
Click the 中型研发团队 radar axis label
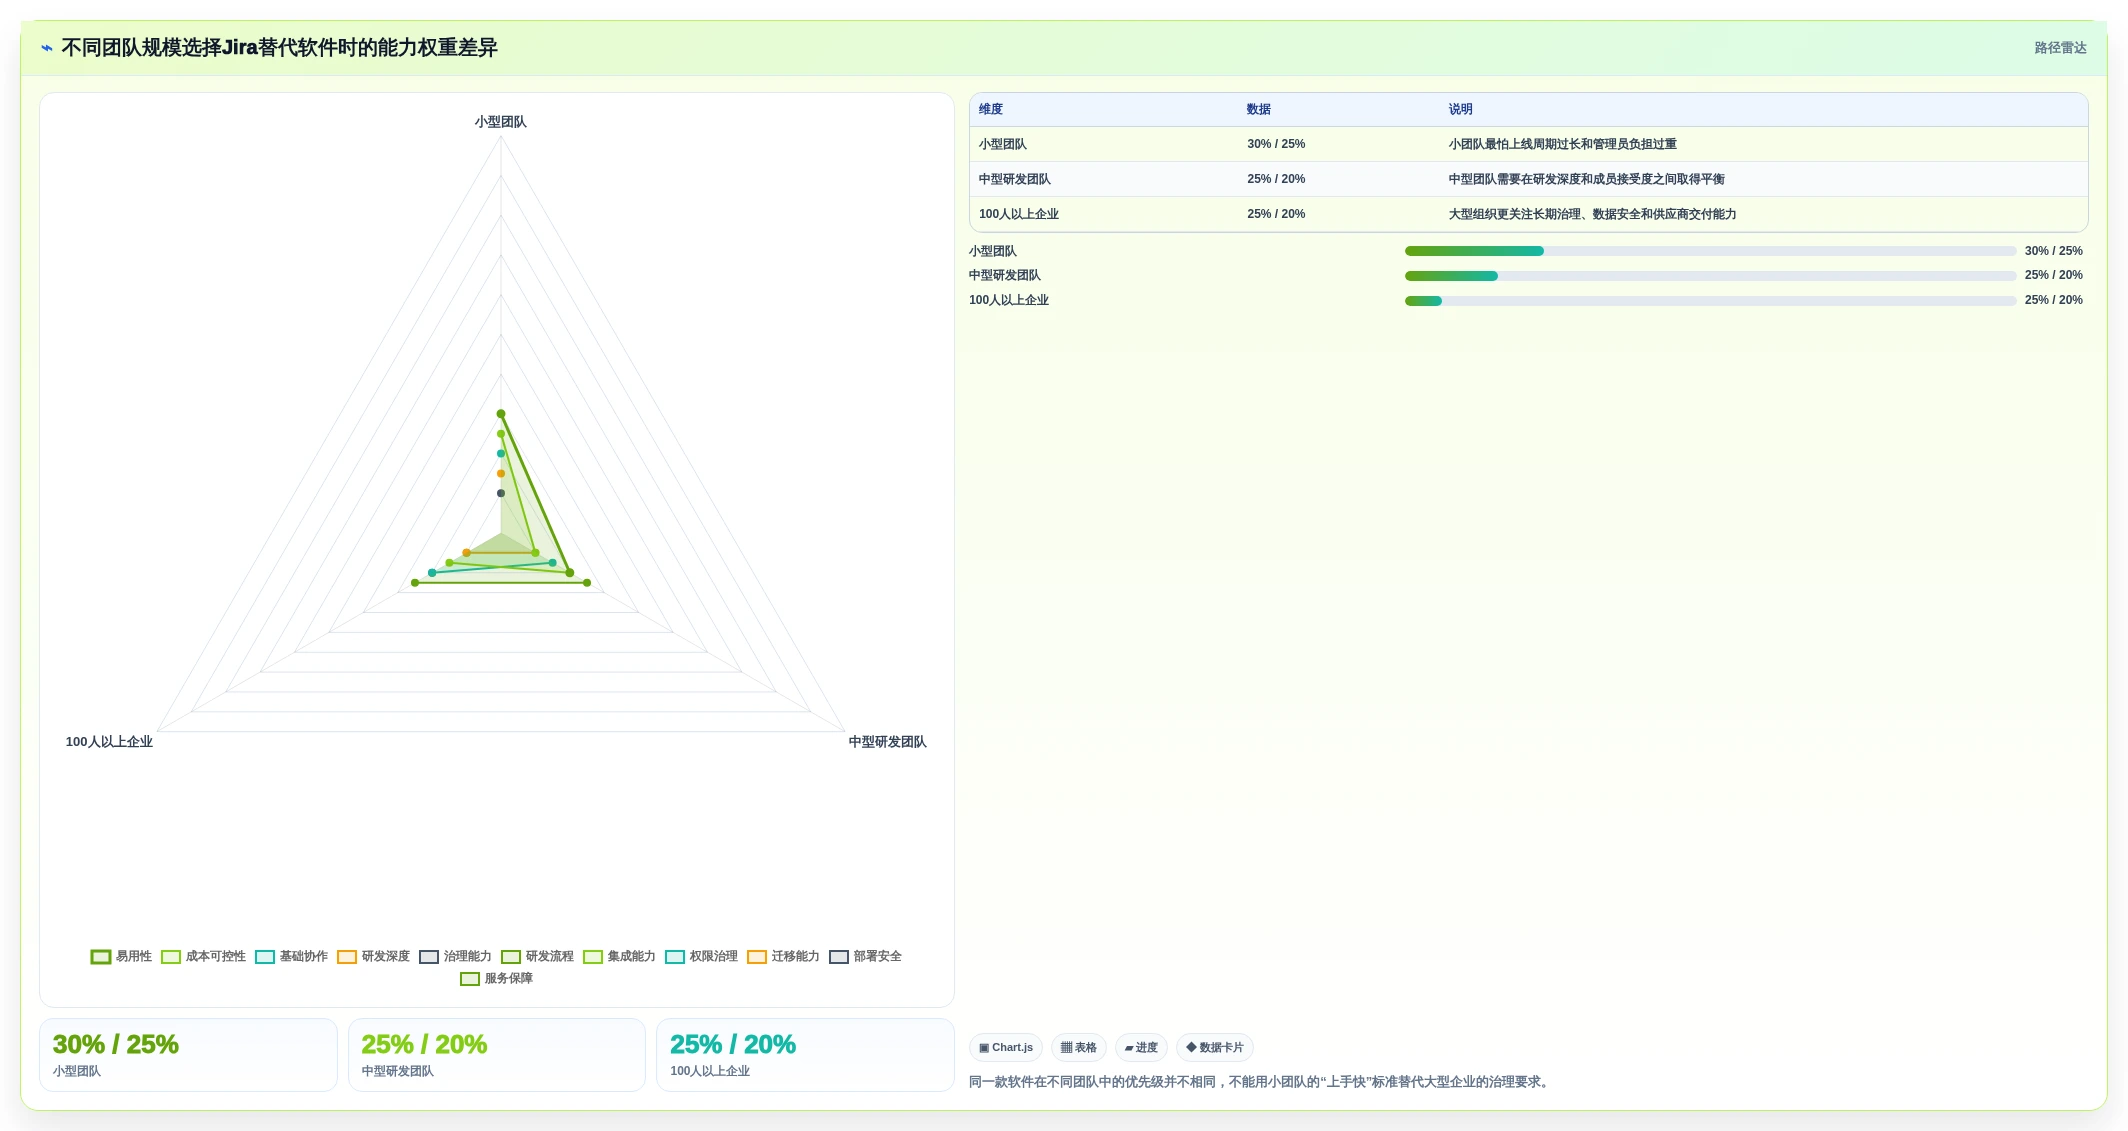pyautogui.click(x=887, y=742)
